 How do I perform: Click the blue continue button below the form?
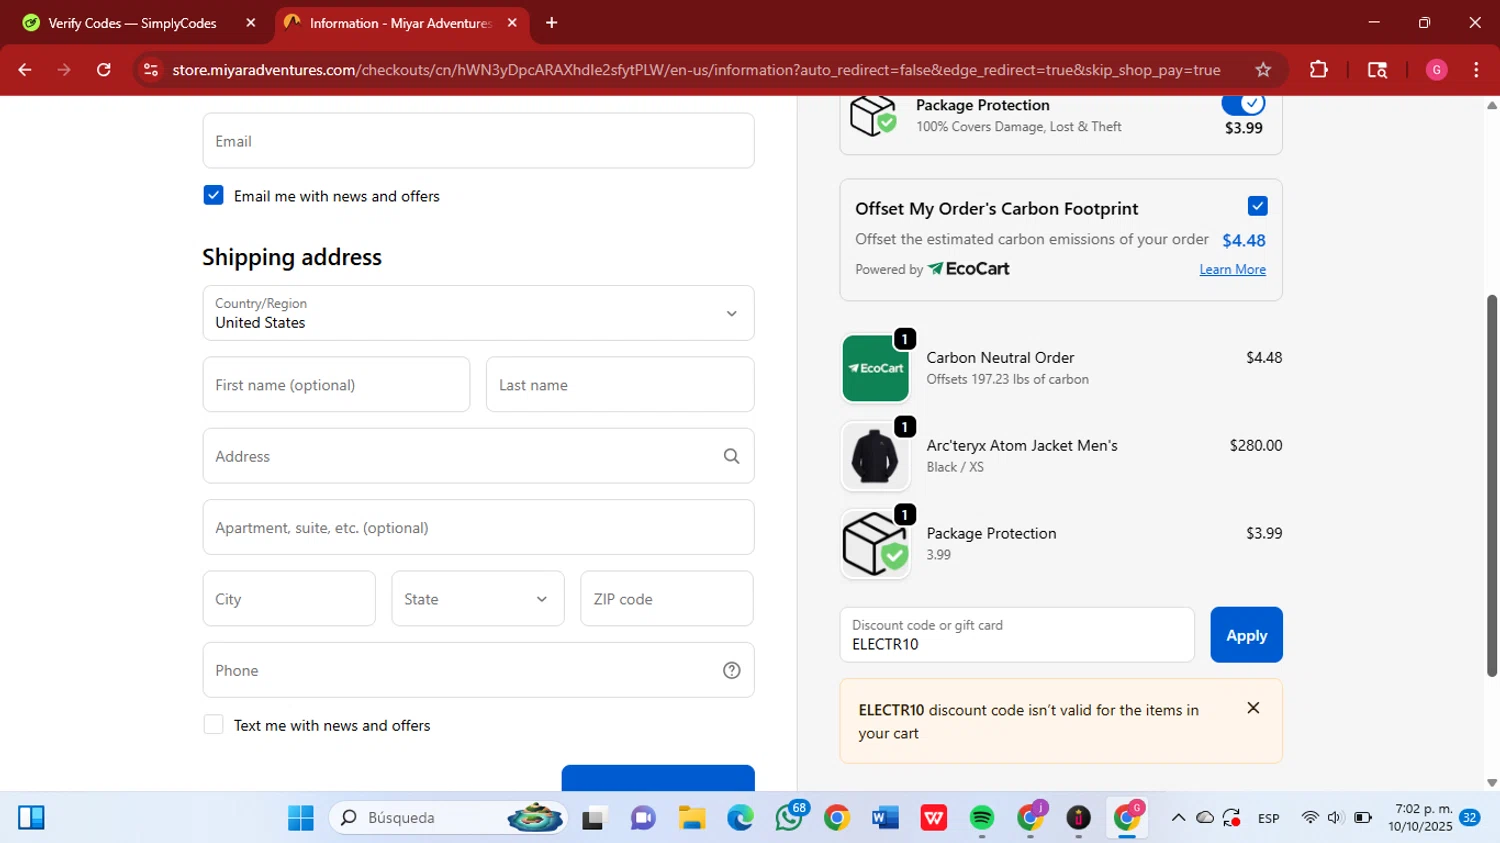[x=658, y=778]
